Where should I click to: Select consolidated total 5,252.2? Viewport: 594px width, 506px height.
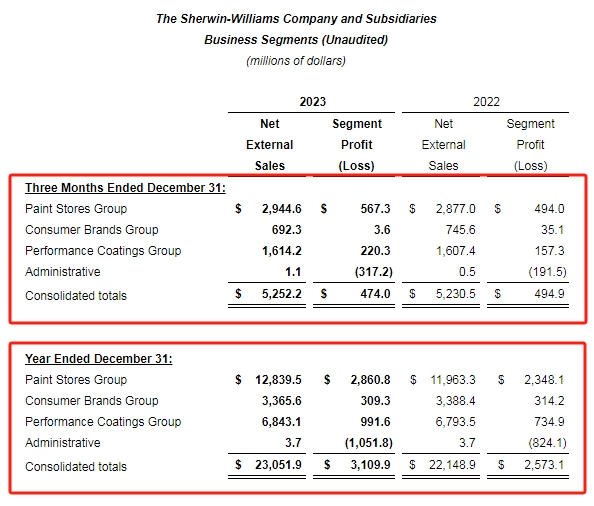[281, 294]
